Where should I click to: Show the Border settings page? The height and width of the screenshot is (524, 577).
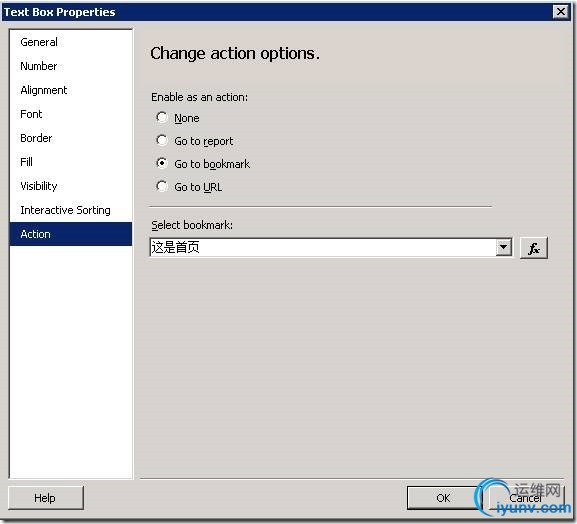click(71, 138)
